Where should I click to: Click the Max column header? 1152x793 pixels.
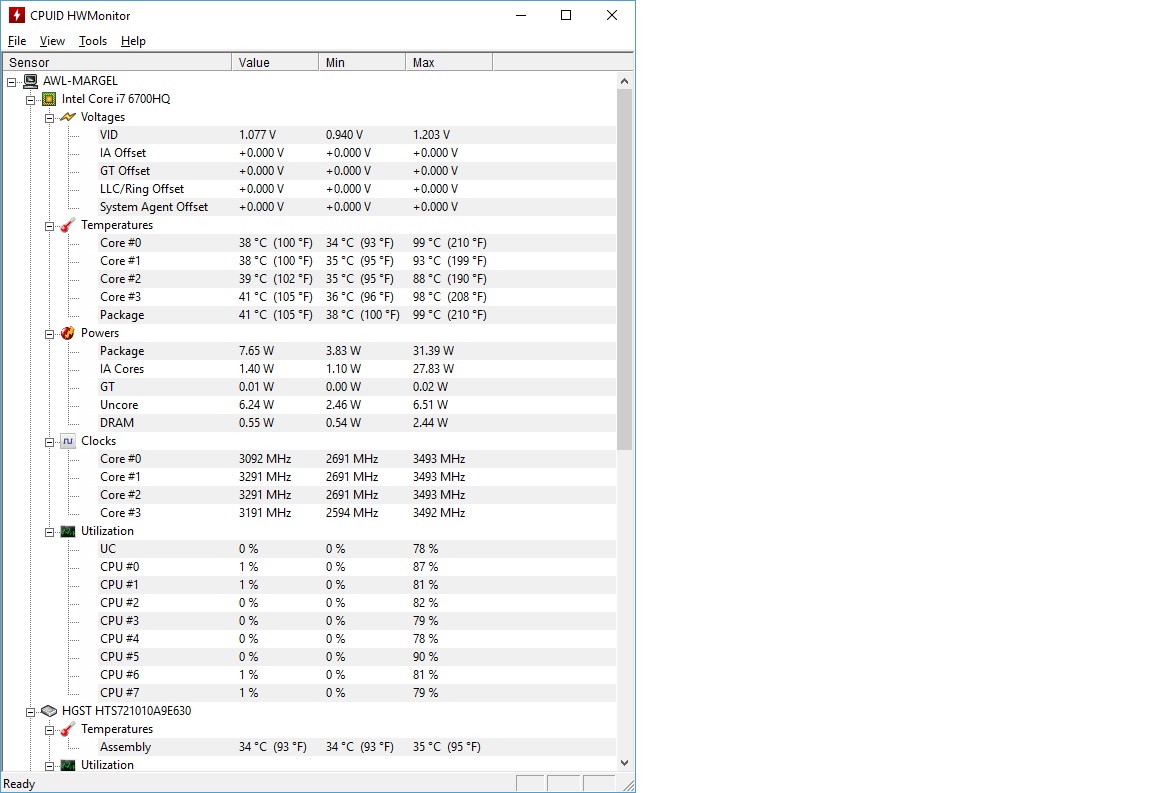click(449, 62)
